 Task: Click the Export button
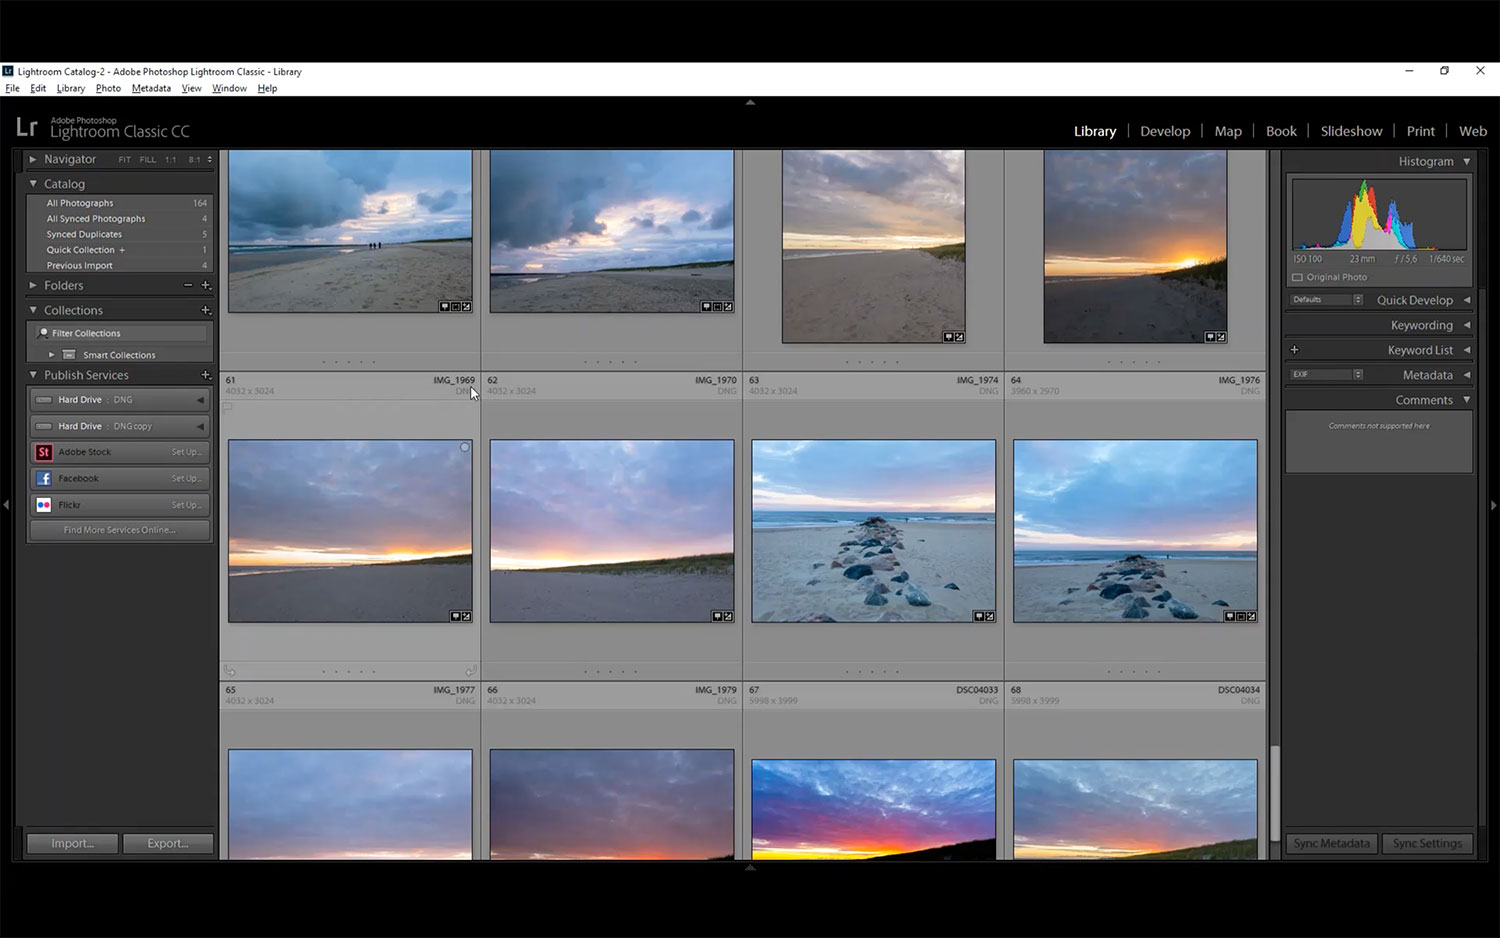point(168,843)
